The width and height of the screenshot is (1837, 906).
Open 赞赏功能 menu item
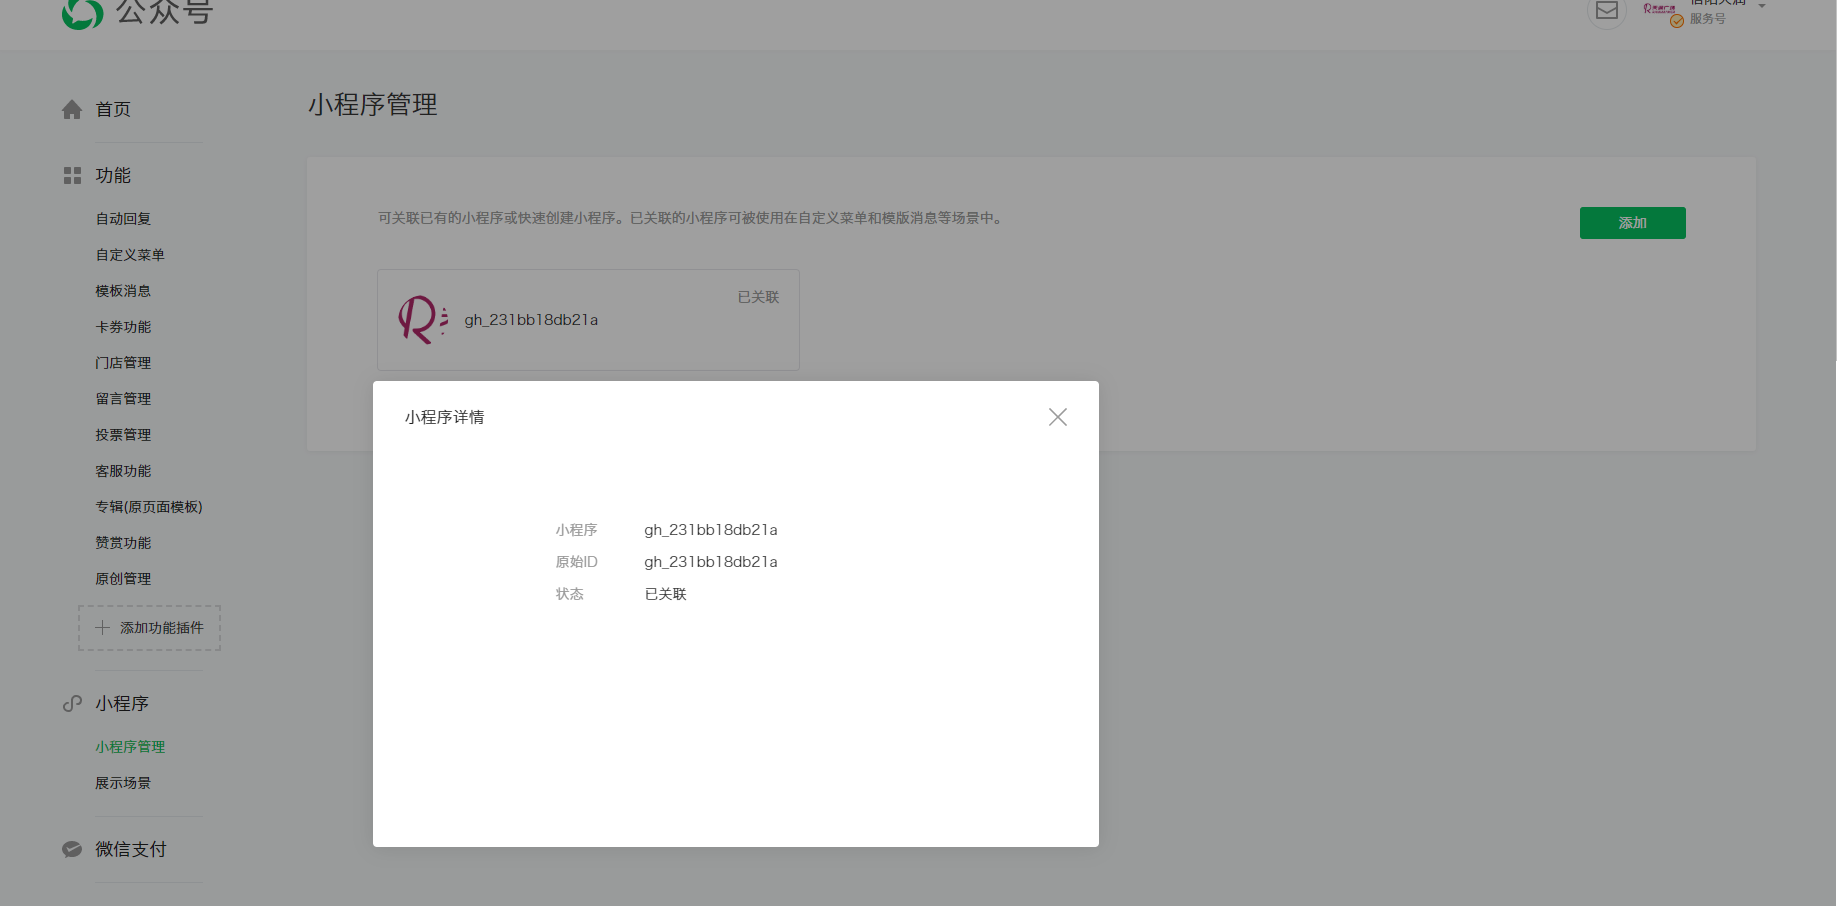tap(123, 543)
